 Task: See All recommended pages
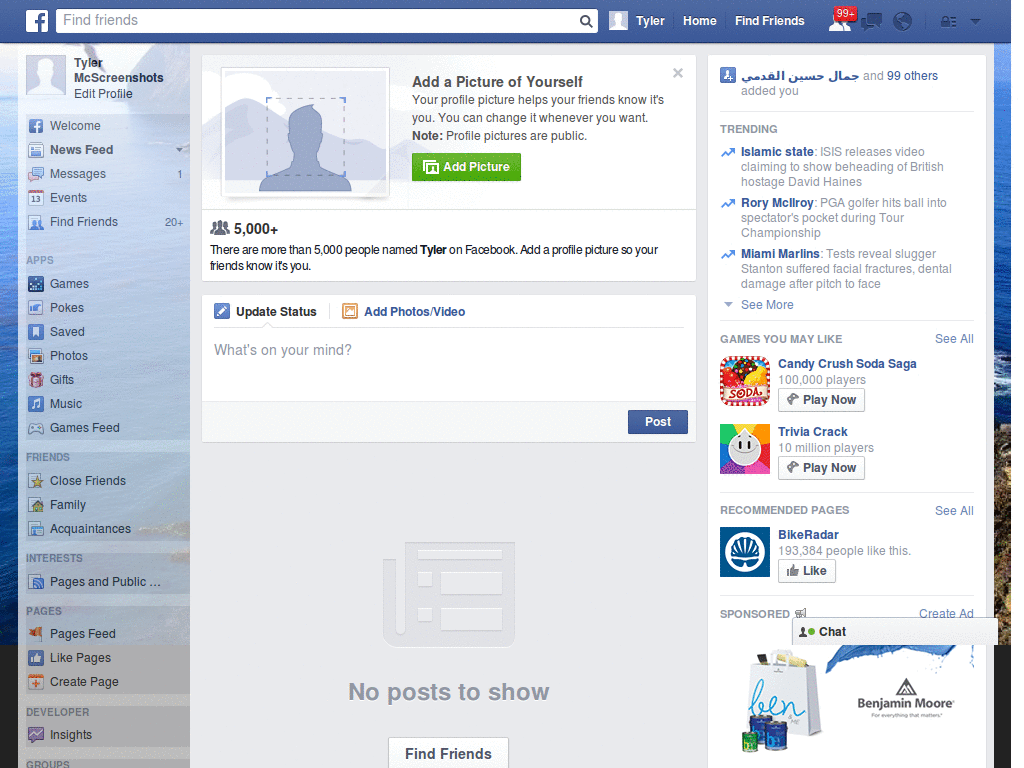(953, 511)
